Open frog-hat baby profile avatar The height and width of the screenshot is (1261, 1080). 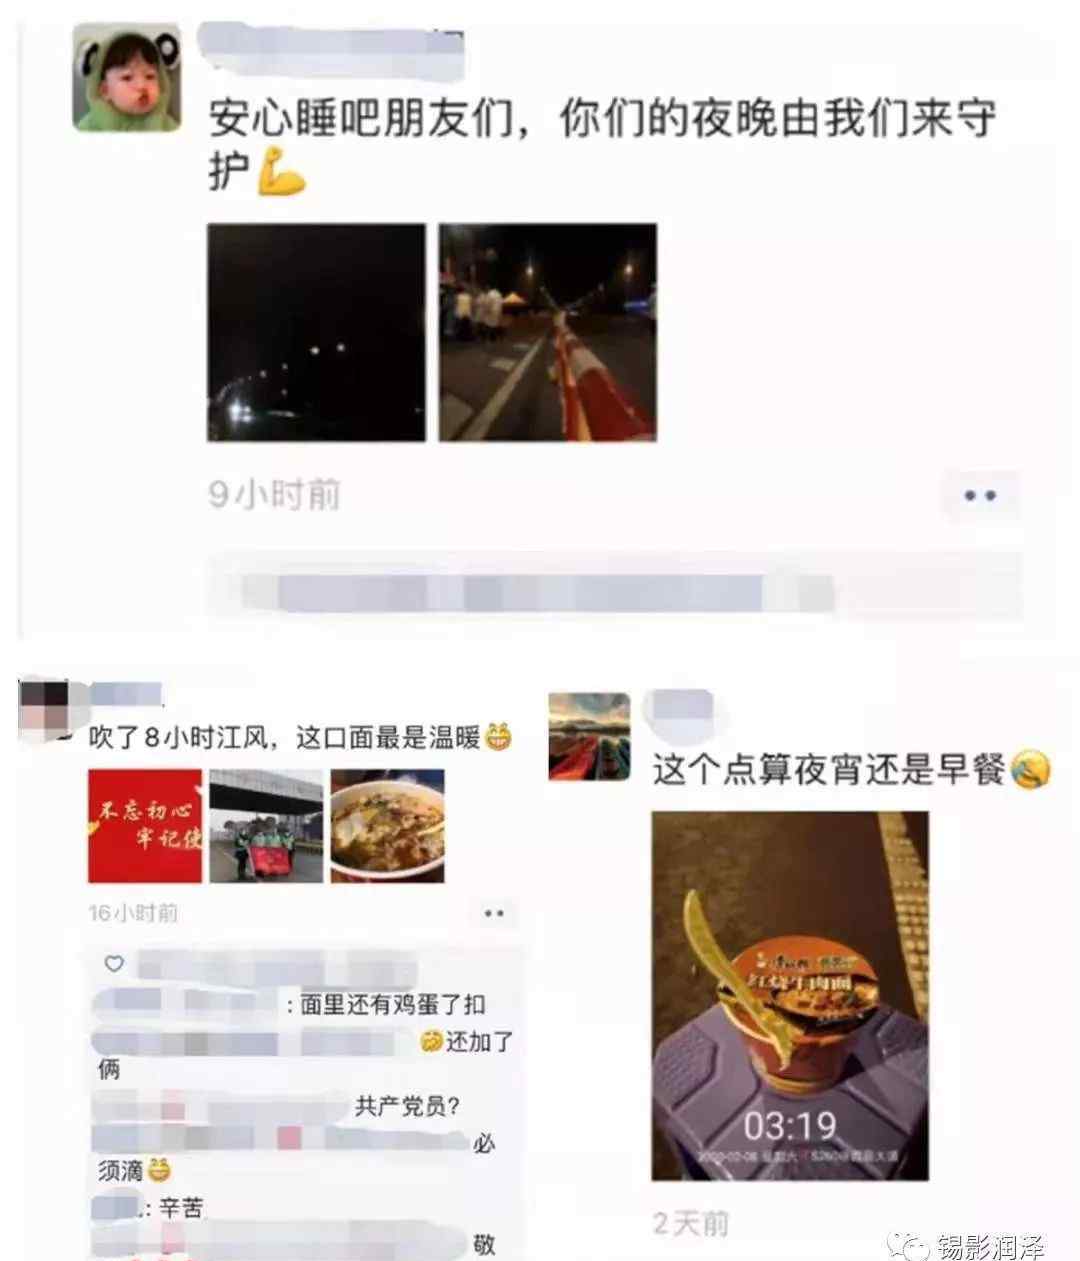point(127,77)
